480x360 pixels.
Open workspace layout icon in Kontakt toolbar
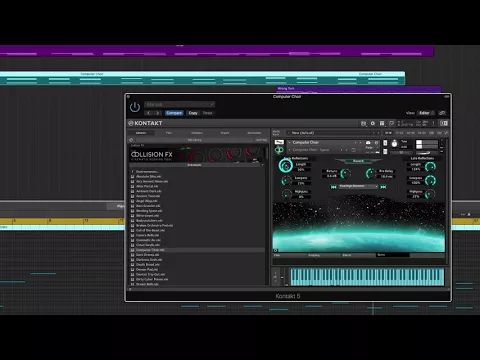382,123
